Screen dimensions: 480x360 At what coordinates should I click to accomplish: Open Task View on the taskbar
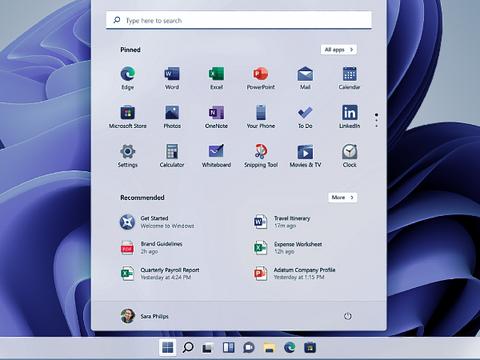(x=208, y=348)
